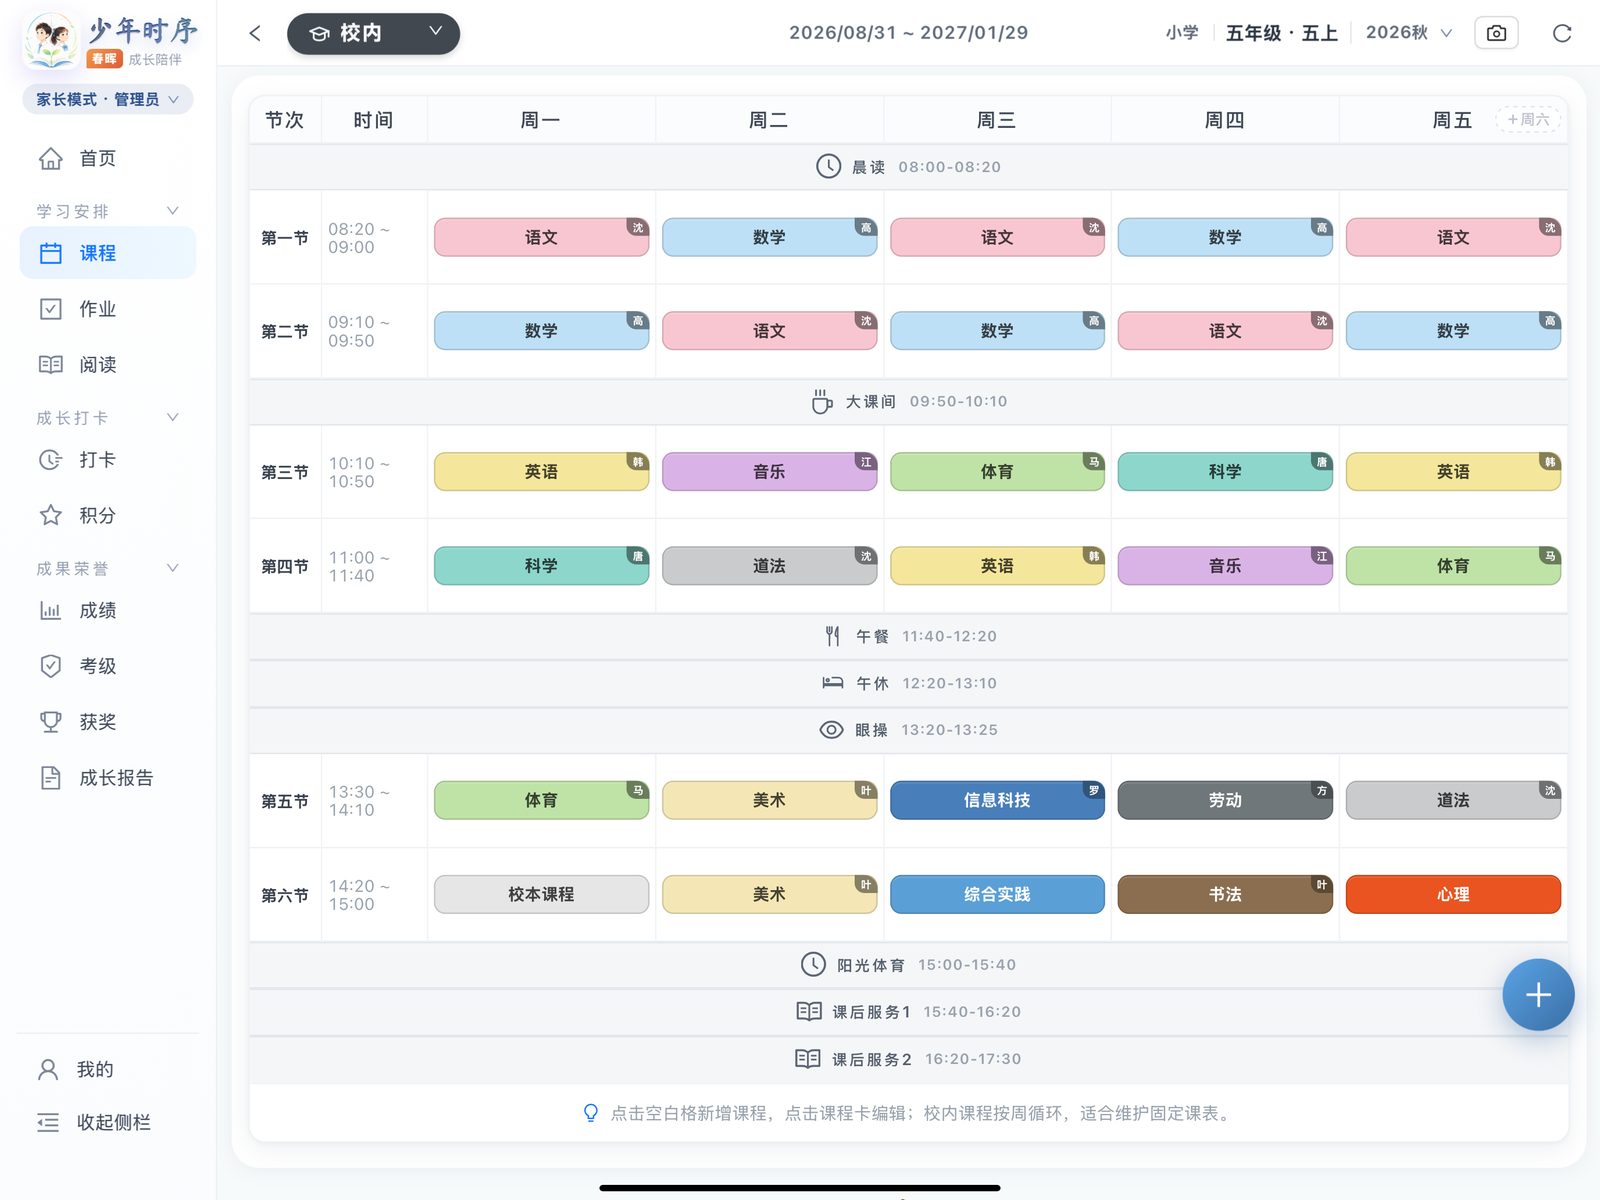Open 家长模式·管理员 mode dropdown
1600x1200 pixels.
107,99
